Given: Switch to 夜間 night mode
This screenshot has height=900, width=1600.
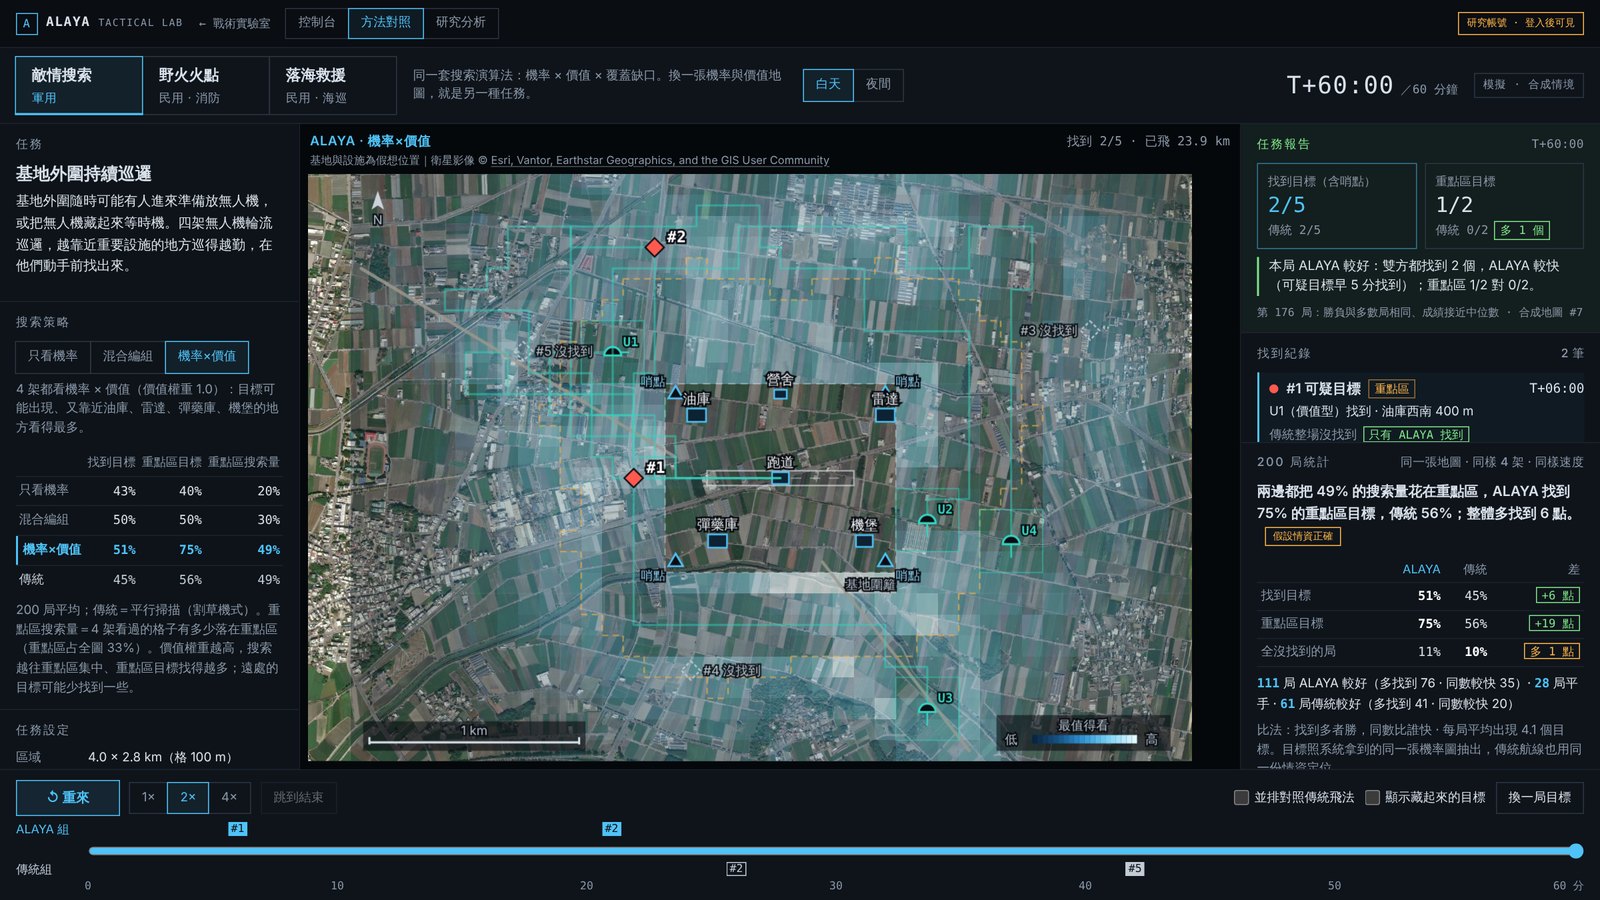Looking at the screenshot, I should [878, 85].
